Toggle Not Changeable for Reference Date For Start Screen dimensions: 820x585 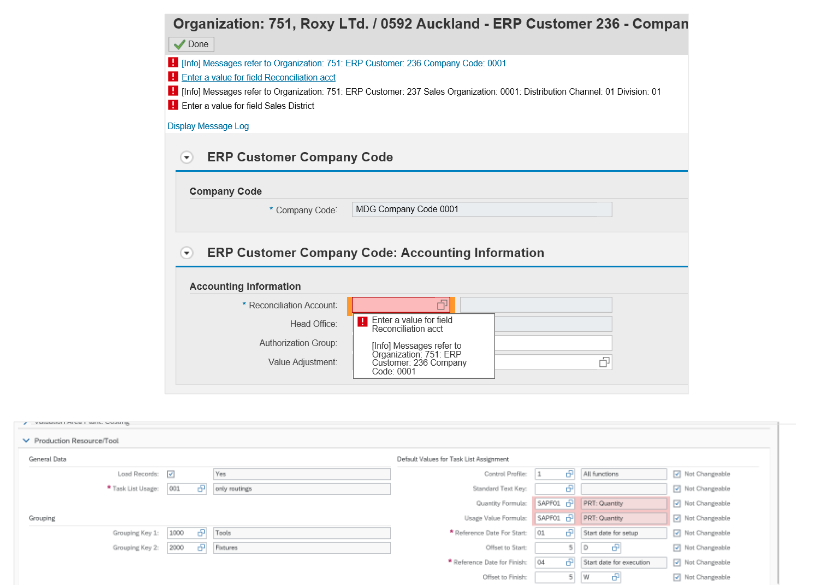pyautogui.click(x=677, y=533)
